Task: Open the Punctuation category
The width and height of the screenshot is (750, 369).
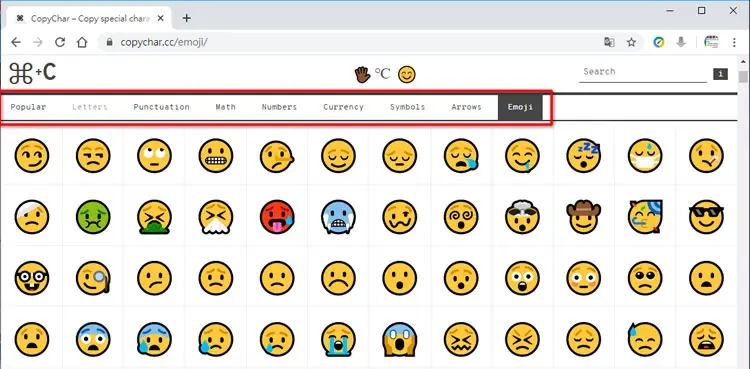Action: pos(161,107)
